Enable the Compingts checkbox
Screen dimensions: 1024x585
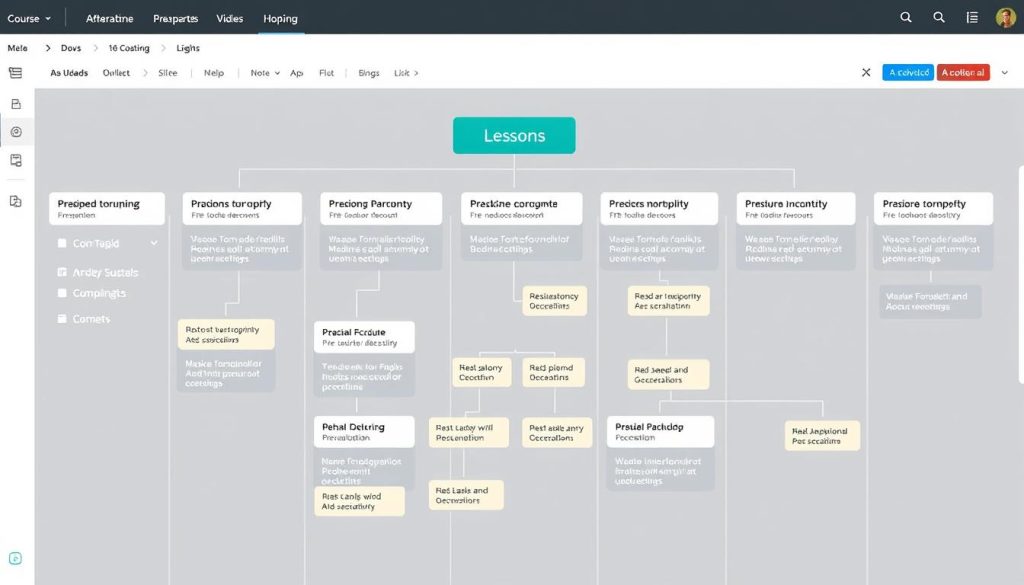tap(63, 294)
